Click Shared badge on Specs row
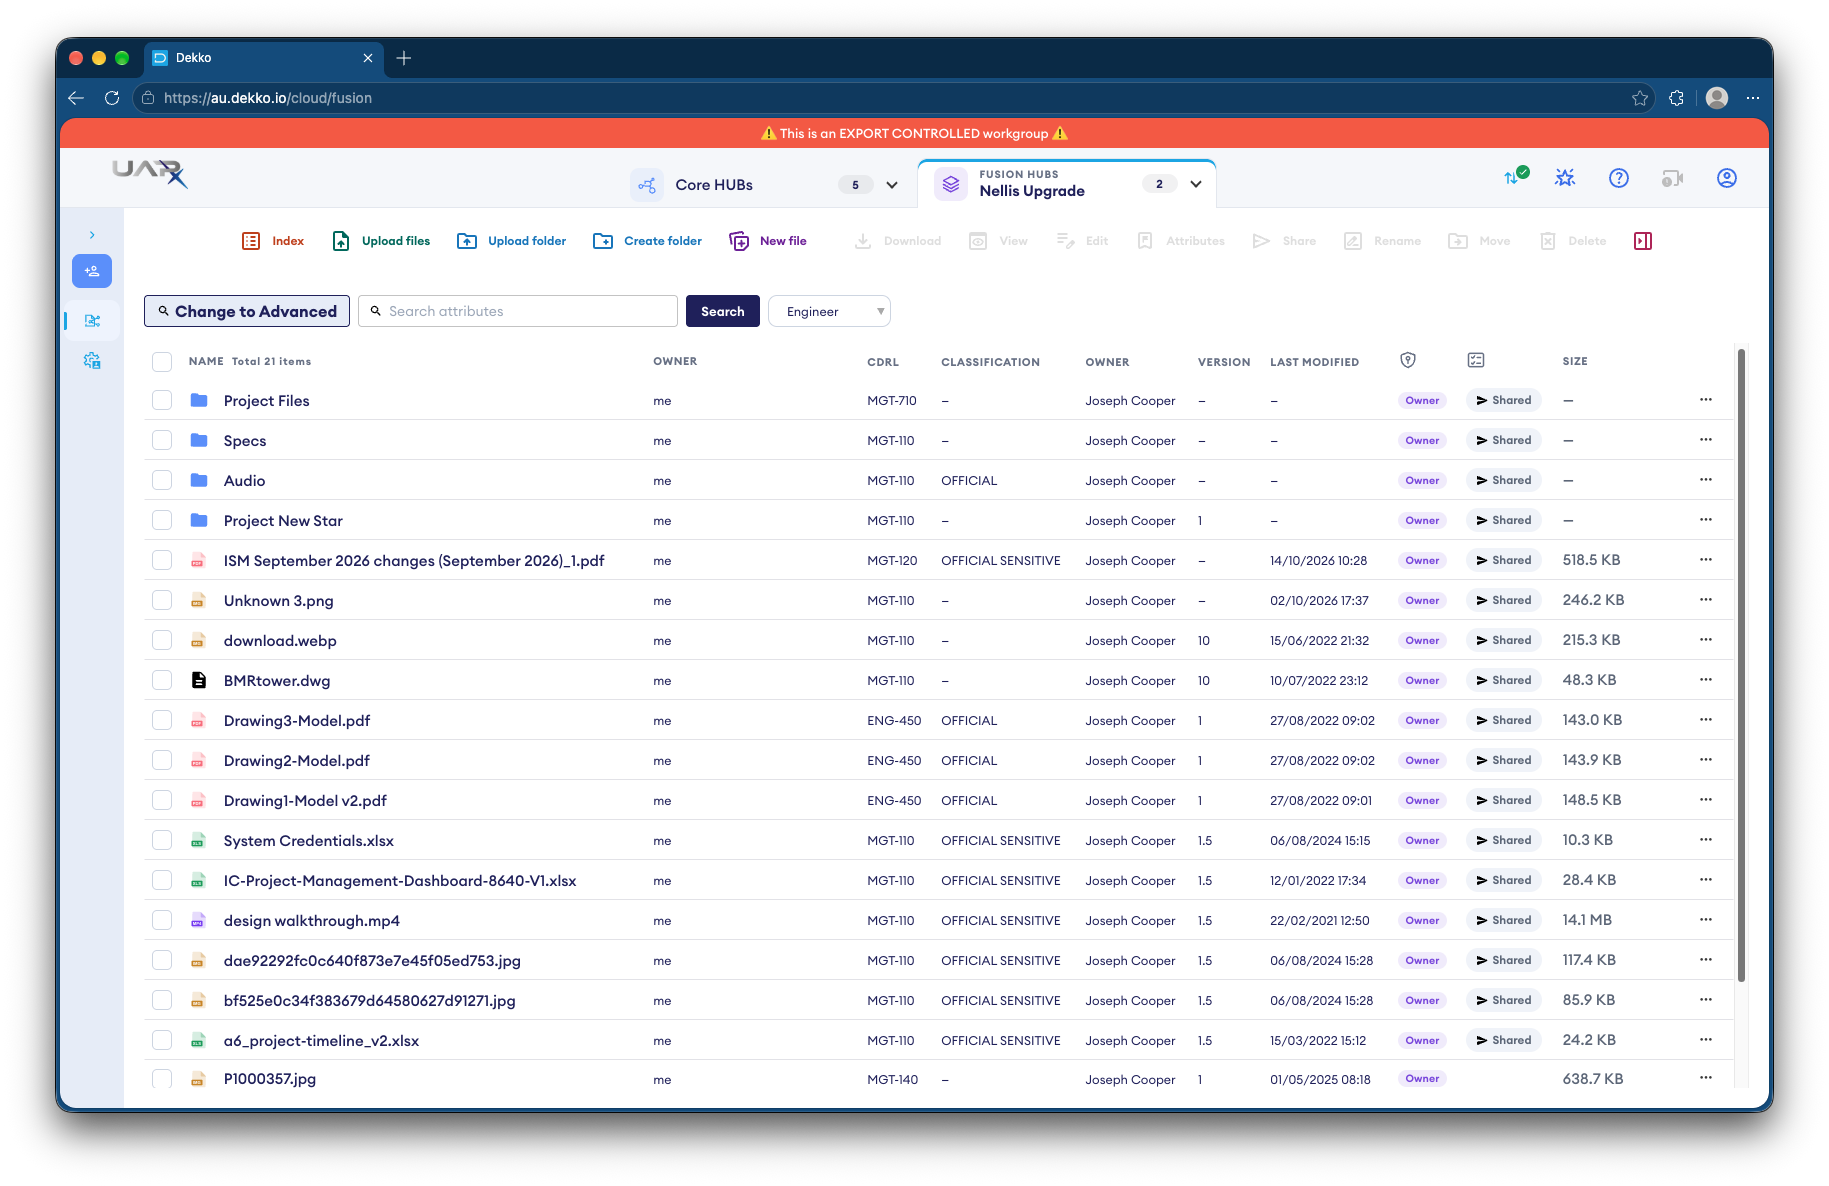 tap(1503, 440)
